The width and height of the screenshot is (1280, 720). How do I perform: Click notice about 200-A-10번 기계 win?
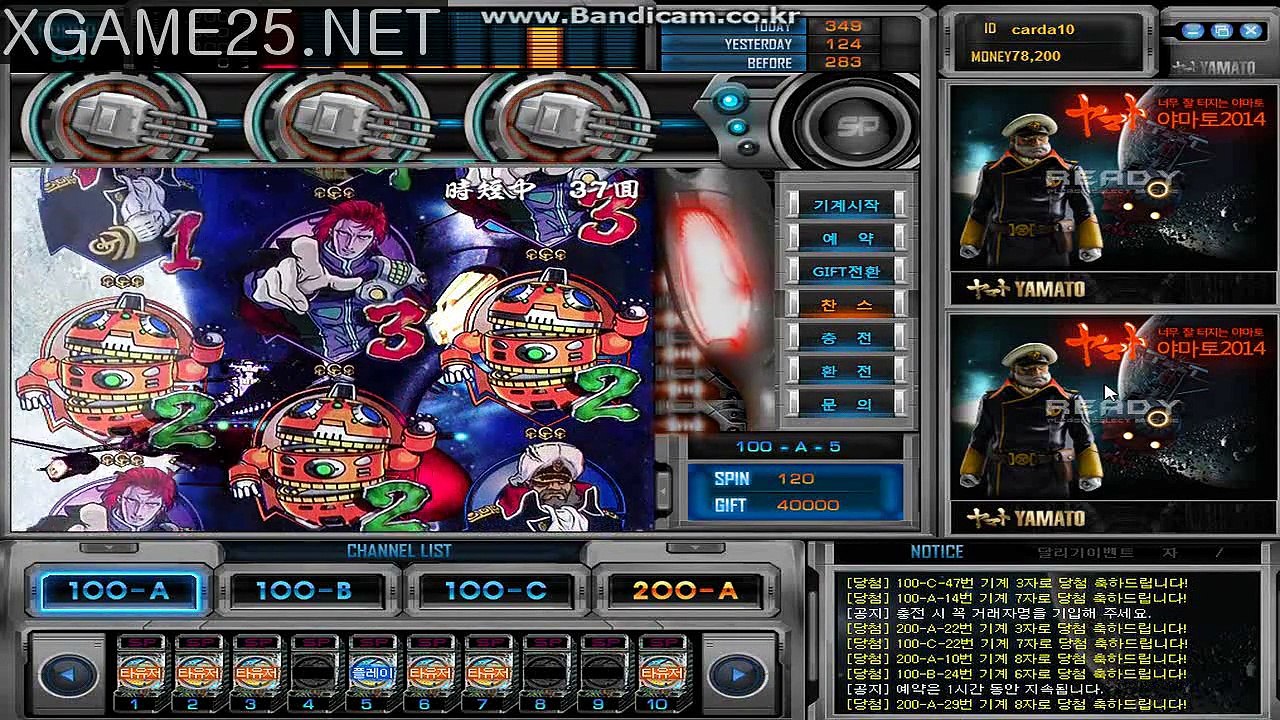tap(1016, 659)
